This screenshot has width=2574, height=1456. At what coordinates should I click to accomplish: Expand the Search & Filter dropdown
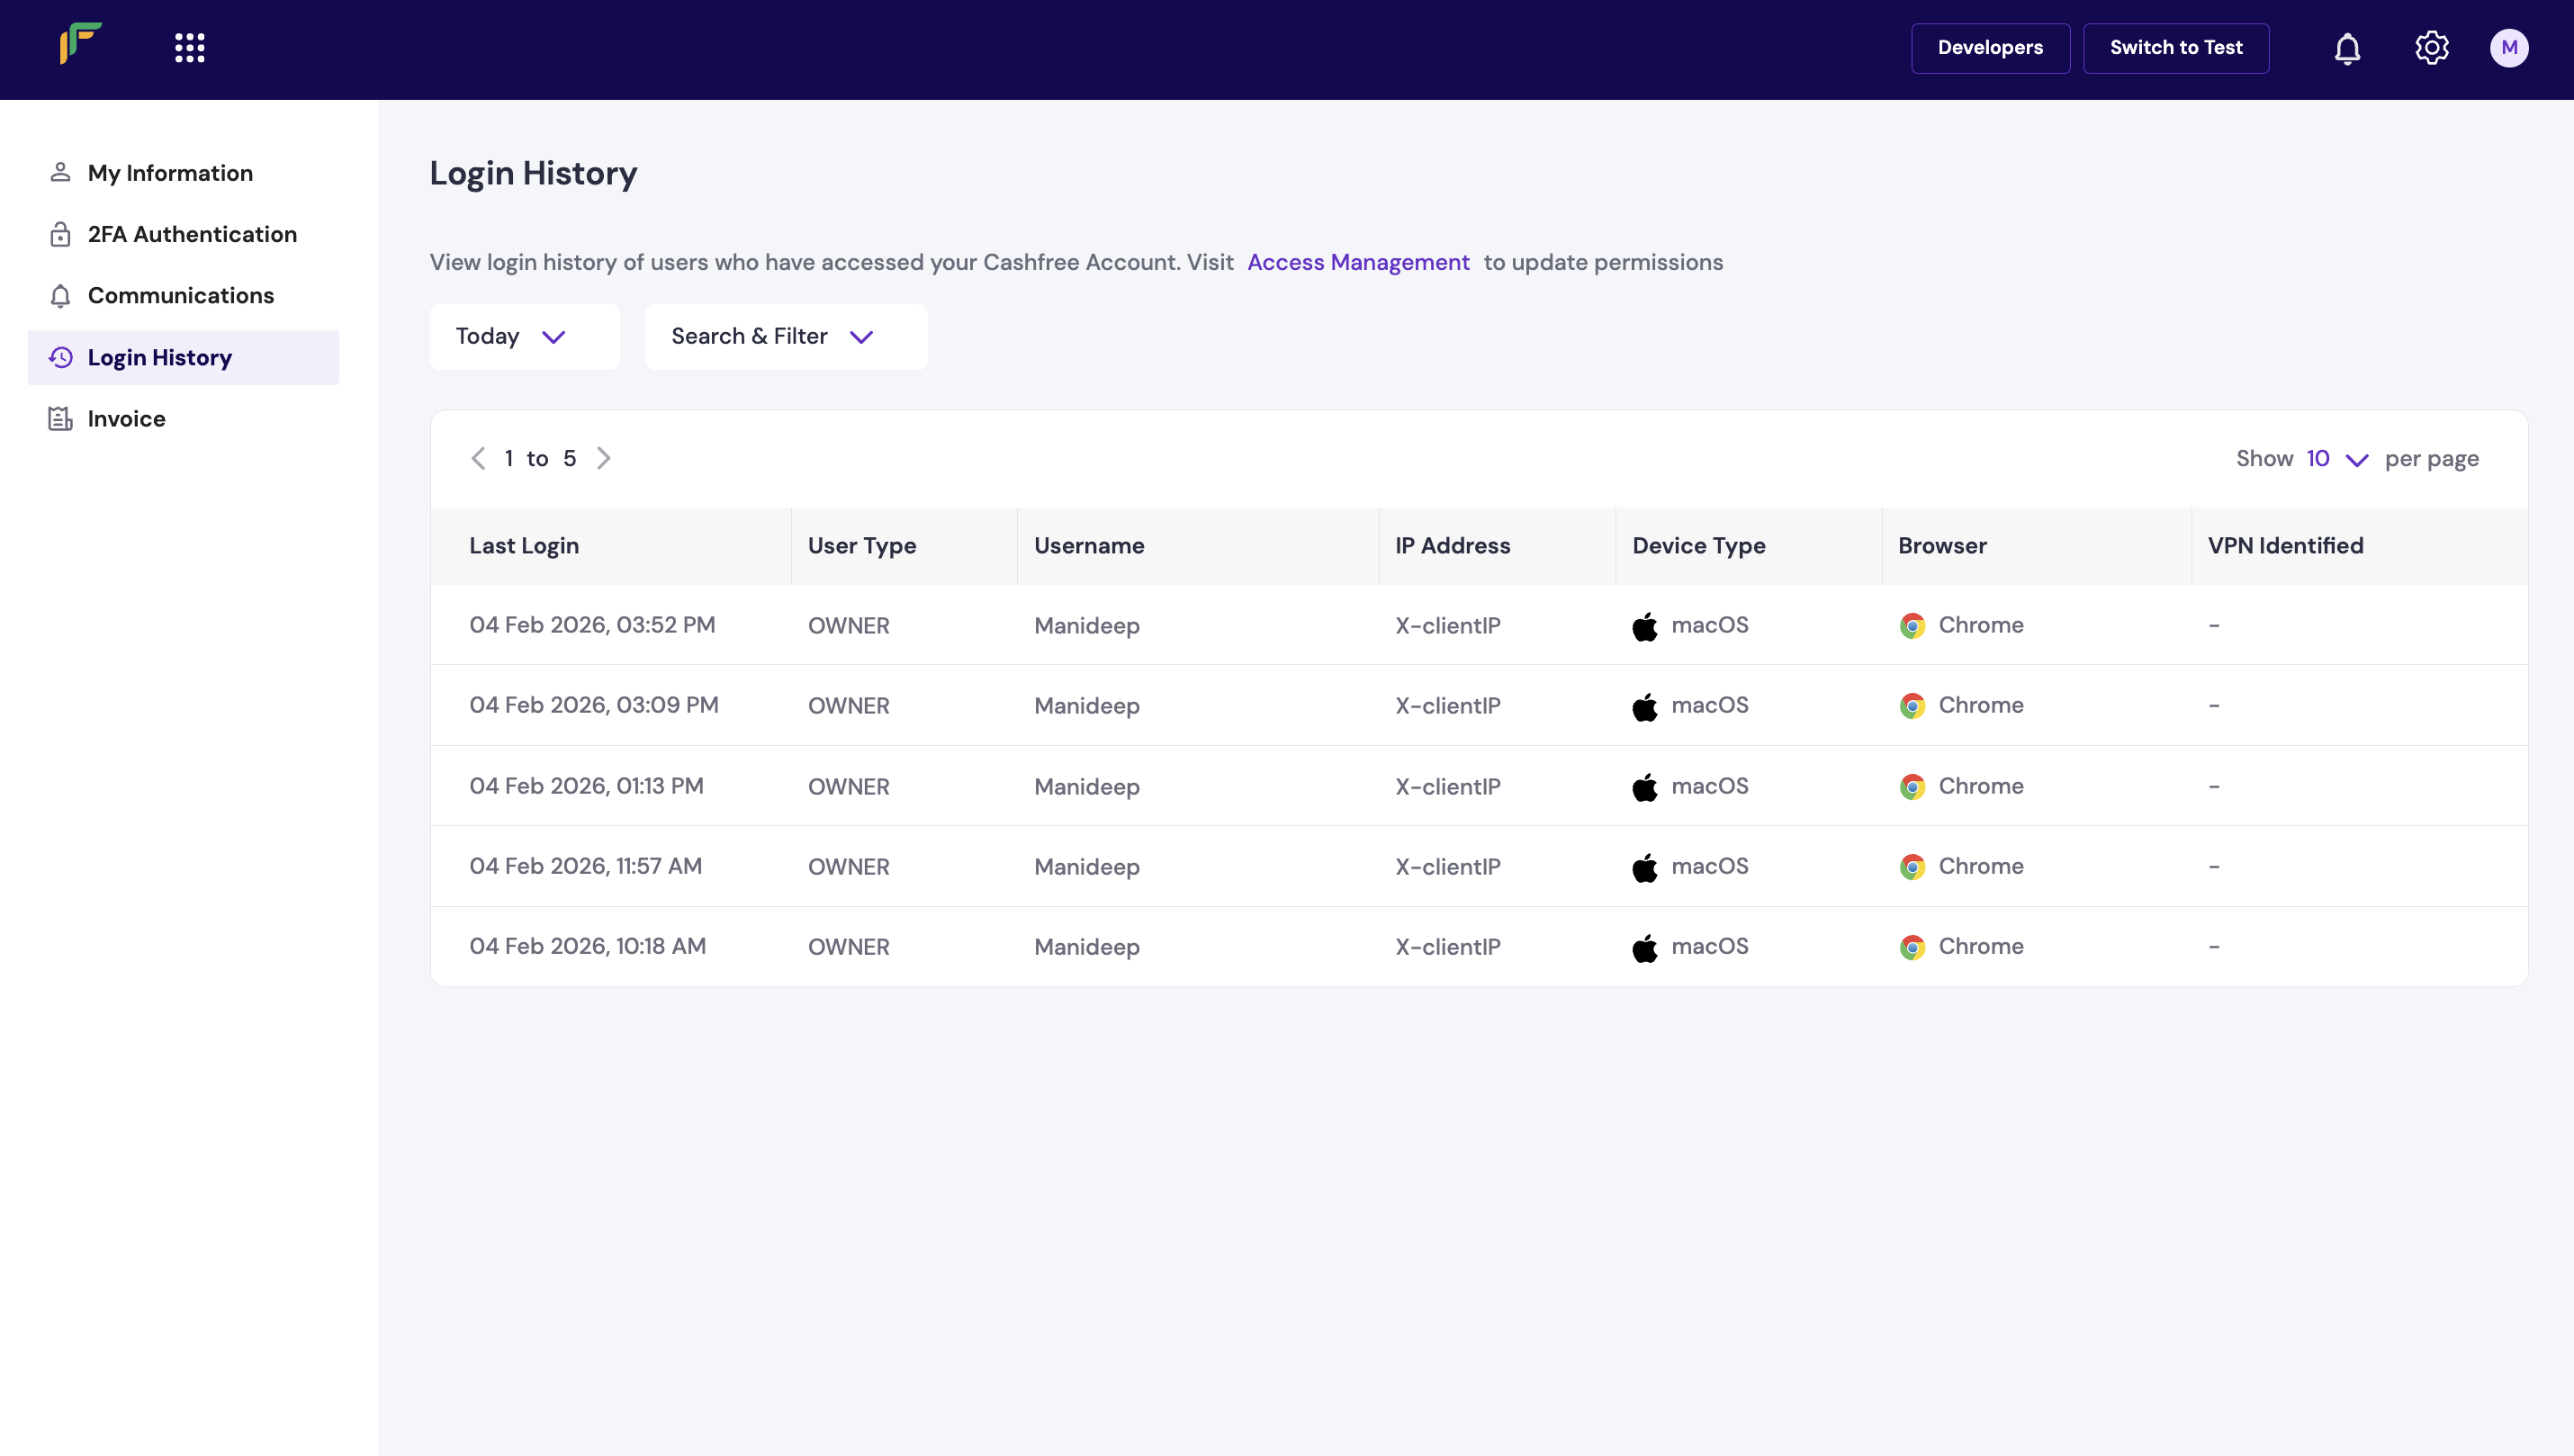click(786, 337)
